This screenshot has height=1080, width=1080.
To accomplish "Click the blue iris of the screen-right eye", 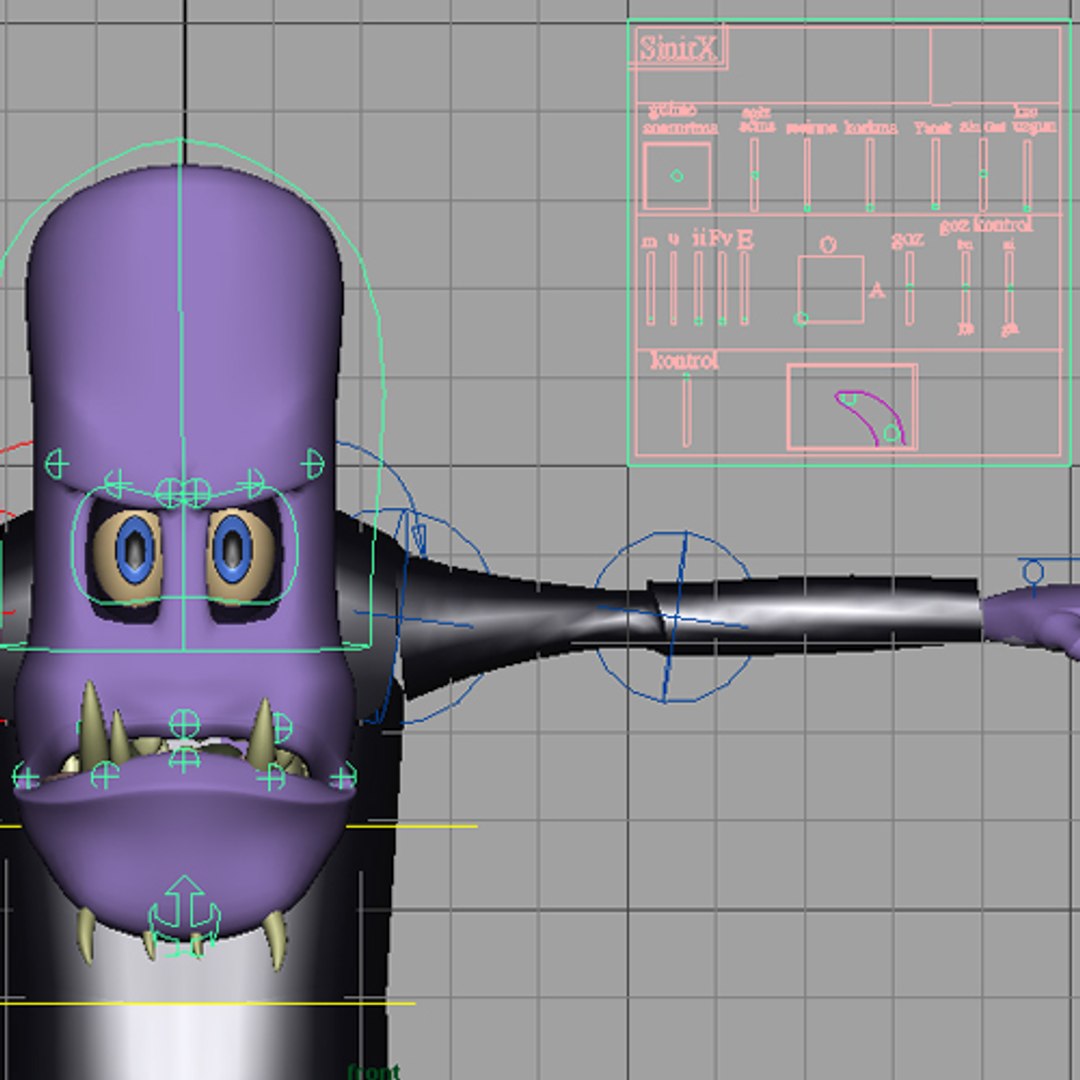I will pyautogui.click(x=233, y=549).
